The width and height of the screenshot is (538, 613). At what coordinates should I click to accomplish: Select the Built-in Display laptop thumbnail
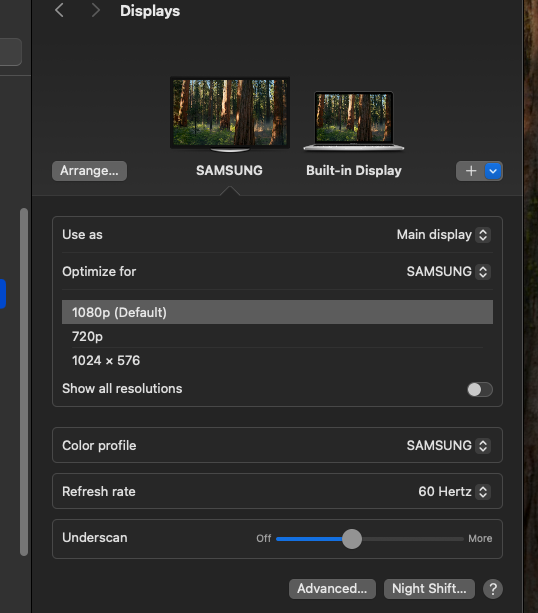click(x=354, y=120)
